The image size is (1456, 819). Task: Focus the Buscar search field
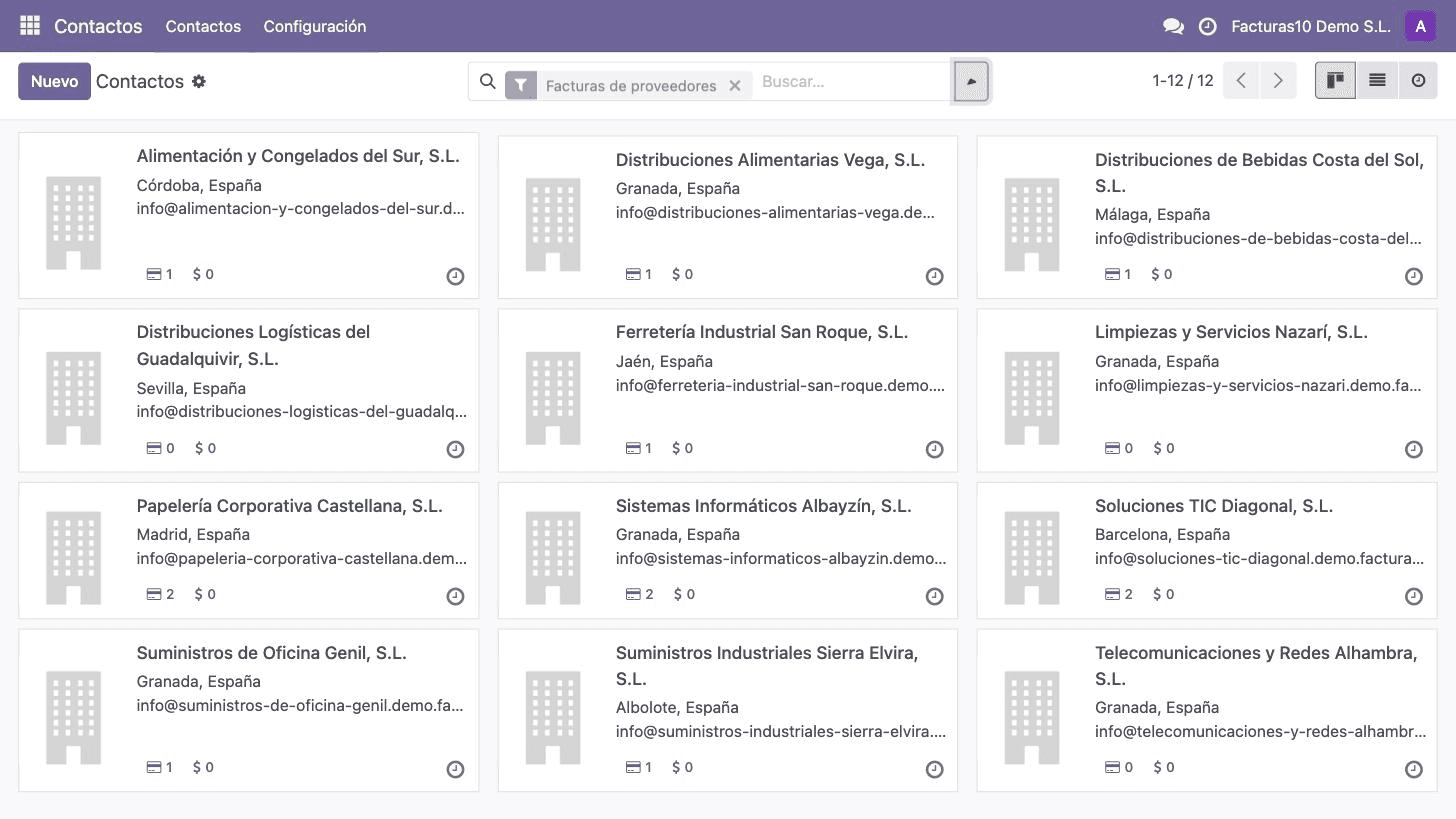pos(852,82)
